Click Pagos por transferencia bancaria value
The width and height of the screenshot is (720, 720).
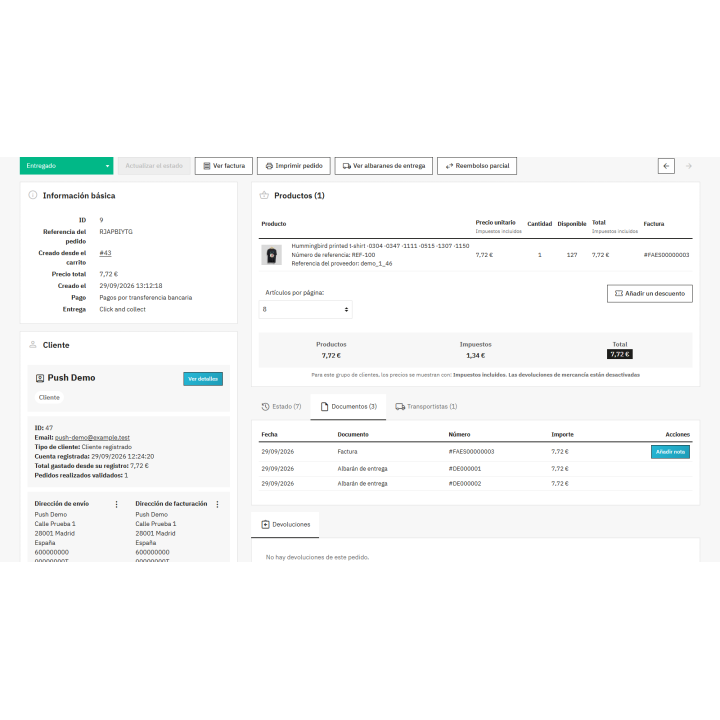tap(146, 298)
